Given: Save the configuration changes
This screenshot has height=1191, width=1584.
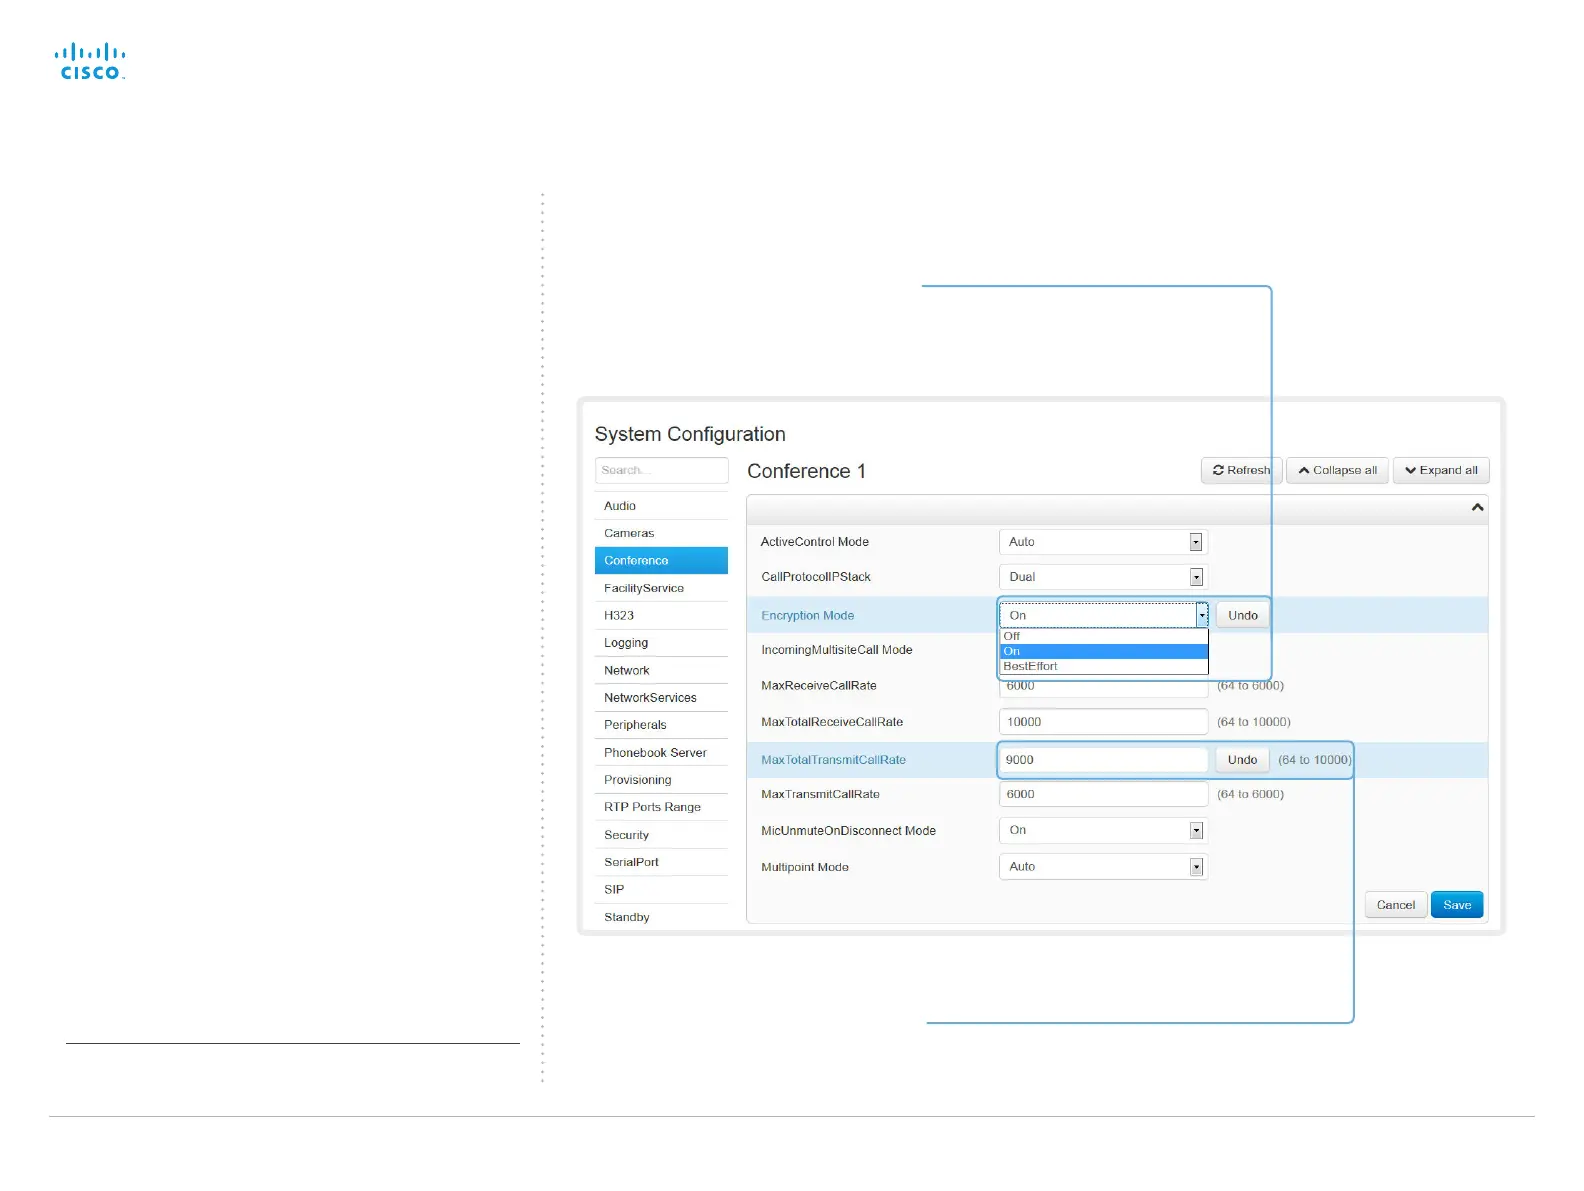Looking at the screenshot, I should point(1457,905).
